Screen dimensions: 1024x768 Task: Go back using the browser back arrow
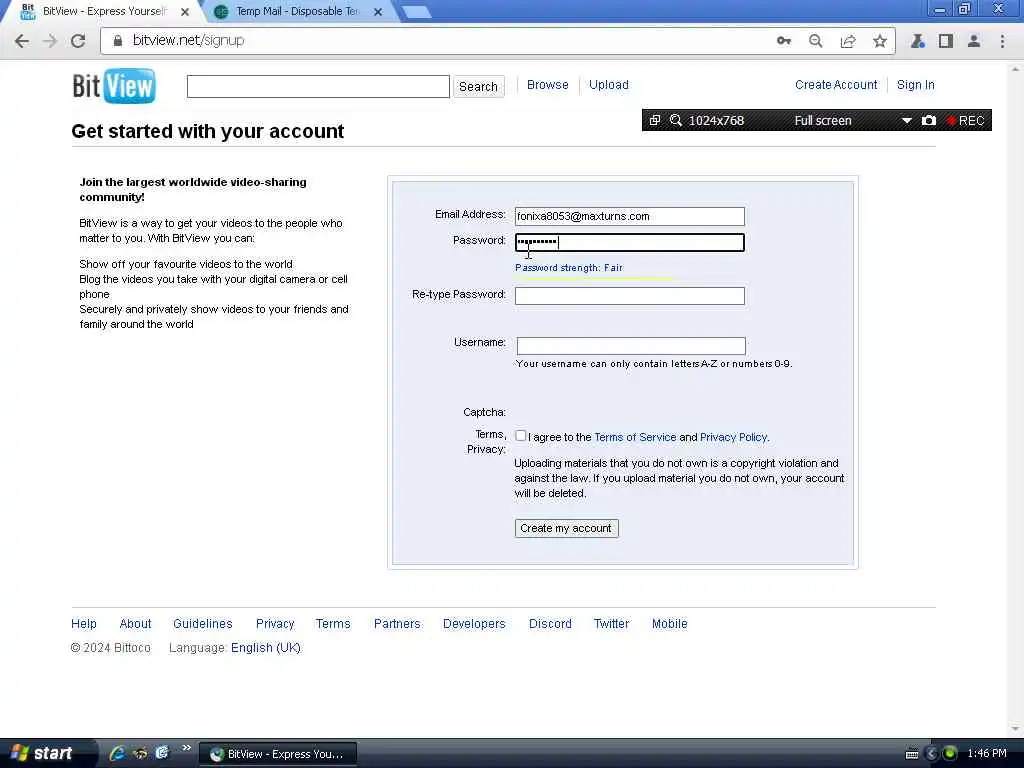click(22, 41)
